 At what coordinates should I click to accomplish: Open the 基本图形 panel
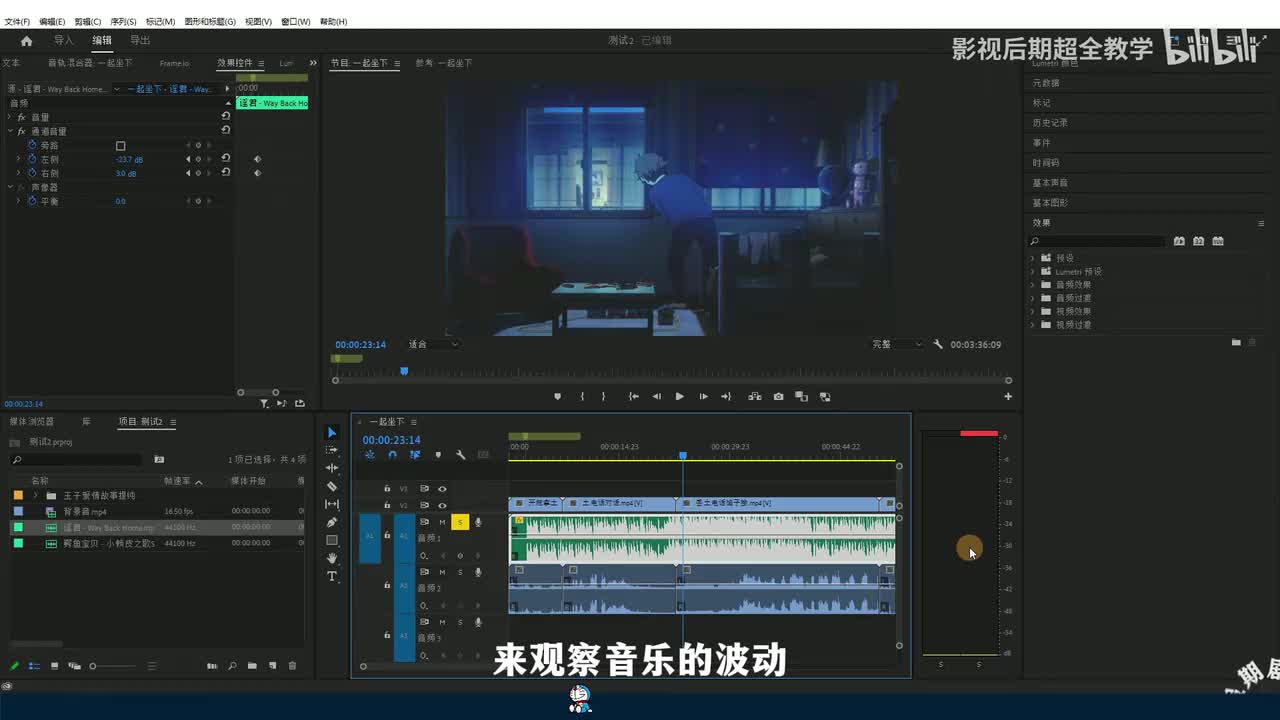(1050, 203)
